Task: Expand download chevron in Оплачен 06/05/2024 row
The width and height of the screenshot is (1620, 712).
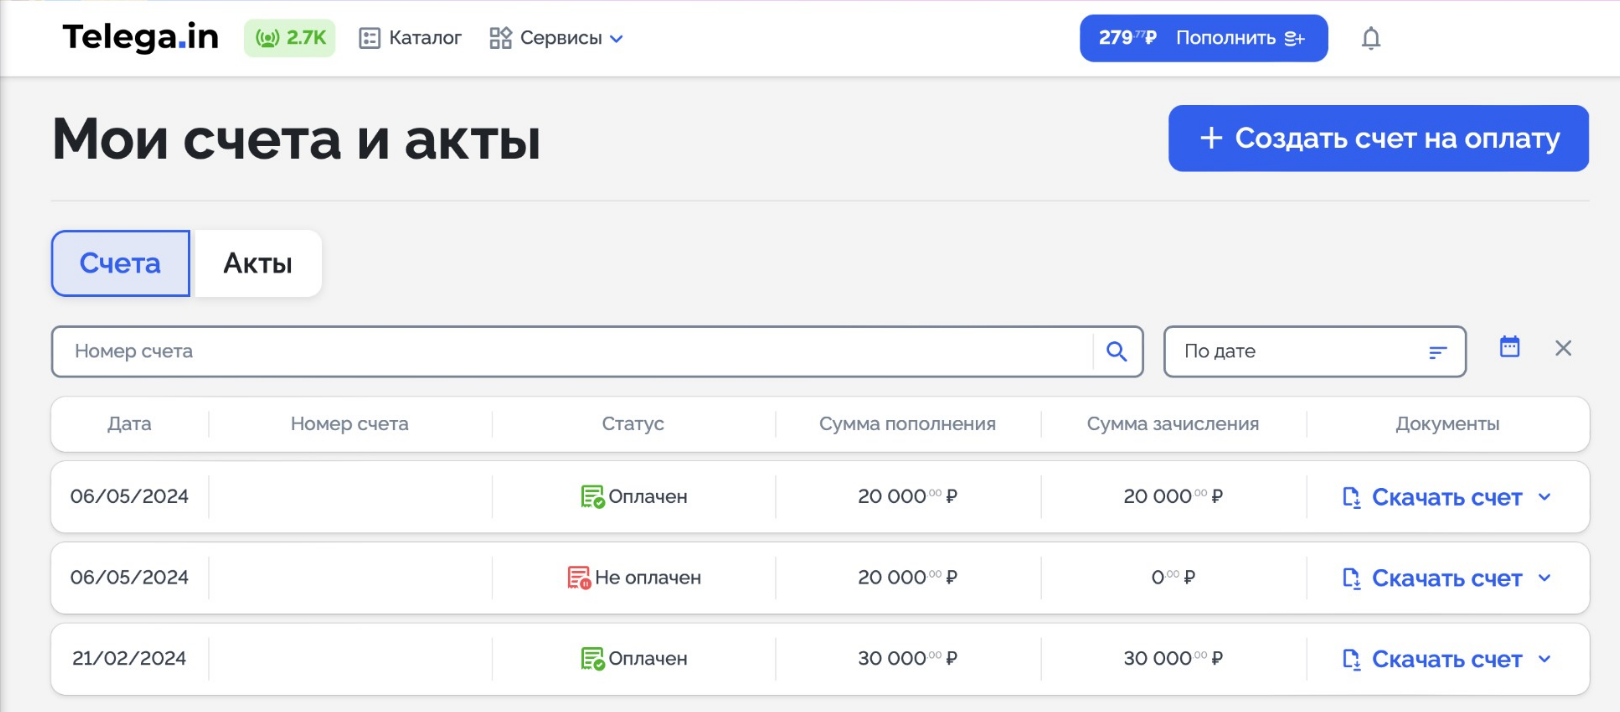Action: (1544, 497)
